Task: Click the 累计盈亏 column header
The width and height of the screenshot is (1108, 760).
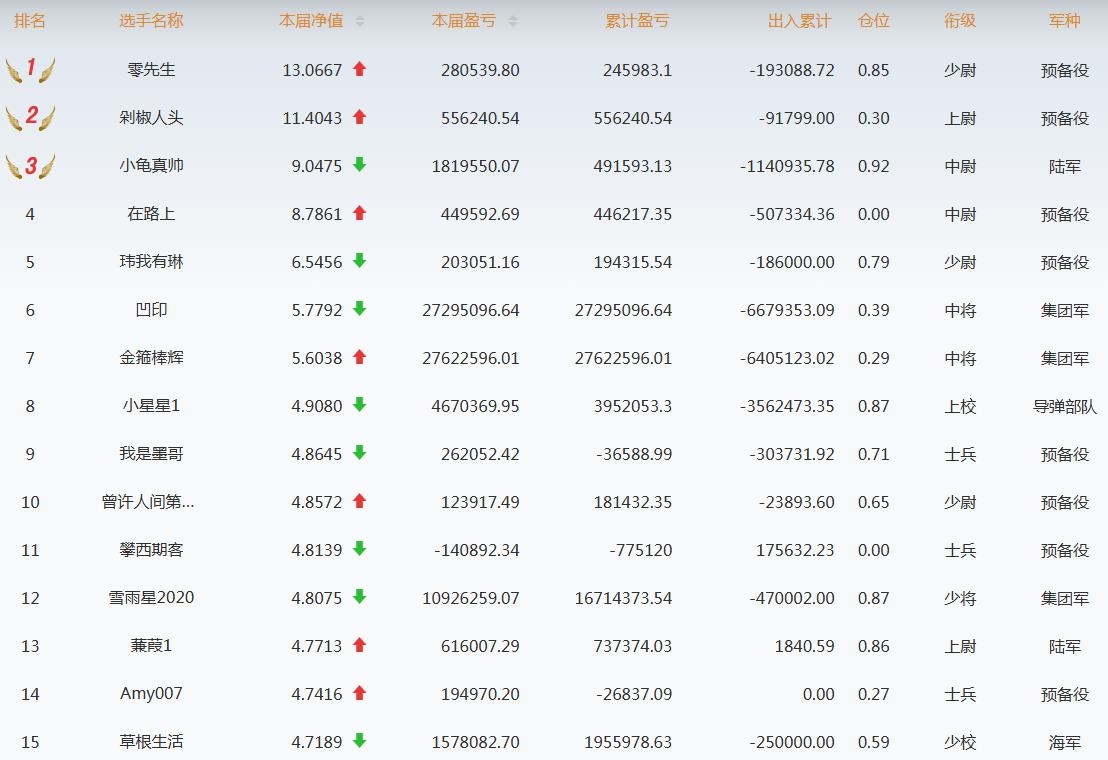Action: (x=637, y=21)
